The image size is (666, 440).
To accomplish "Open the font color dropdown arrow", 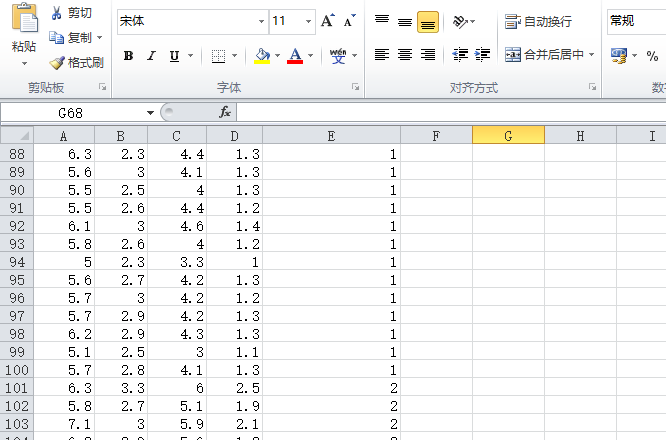I will [310, 56].
